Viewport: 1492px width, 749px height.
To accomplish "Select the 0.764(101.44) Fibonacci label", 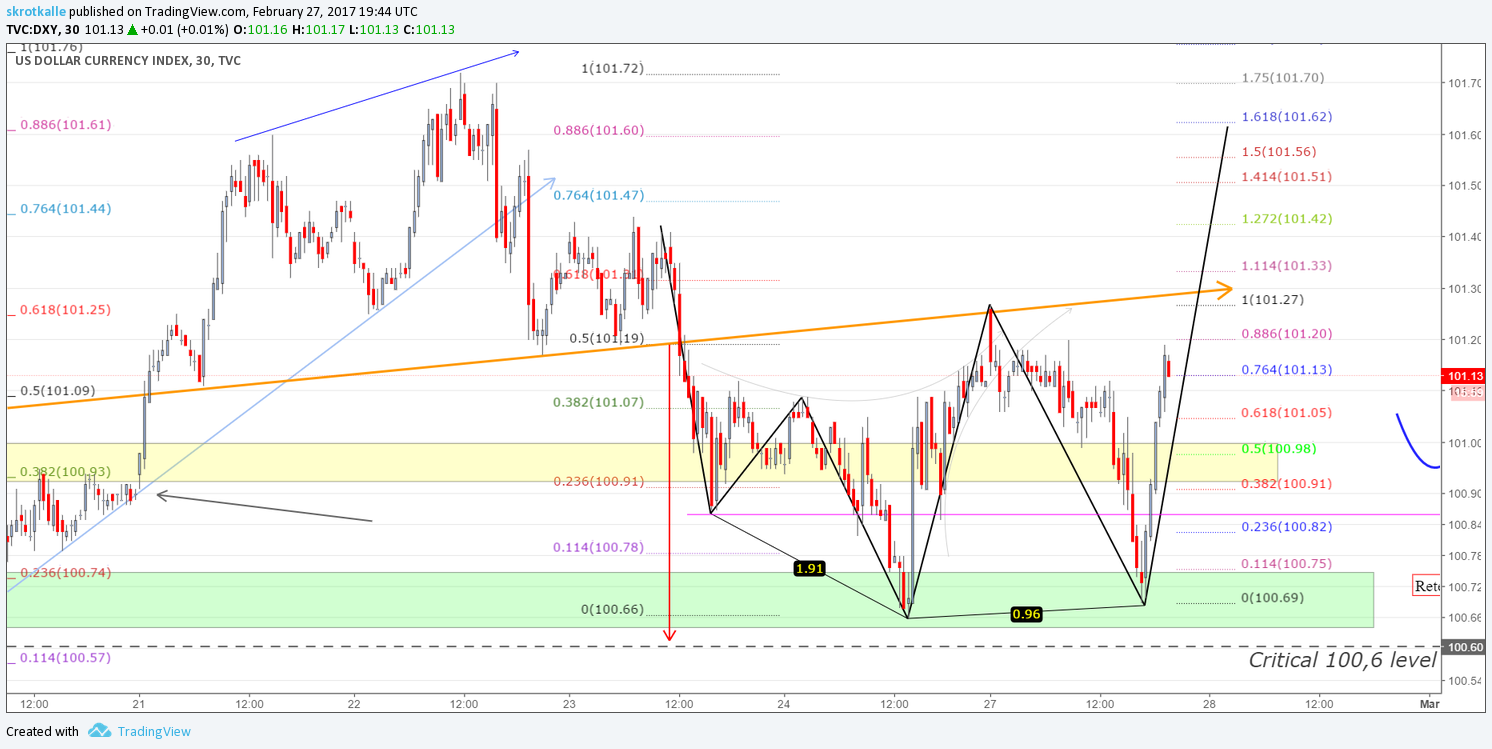I will click(65, 209).
